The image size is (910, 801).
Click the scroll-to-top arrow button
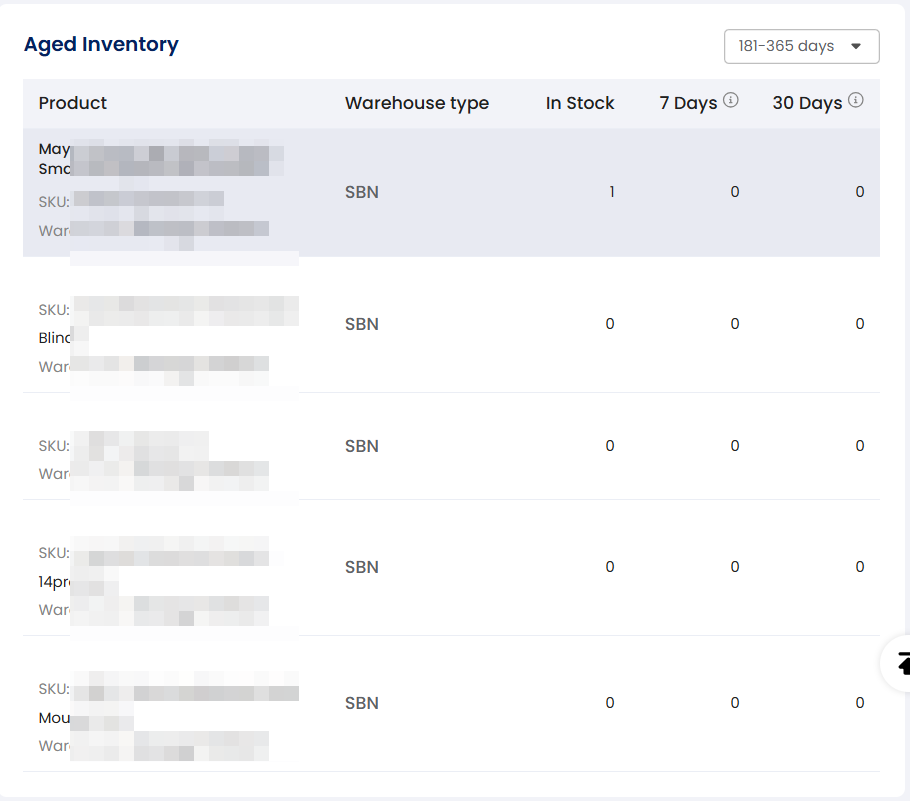click(x=900, y=662)
